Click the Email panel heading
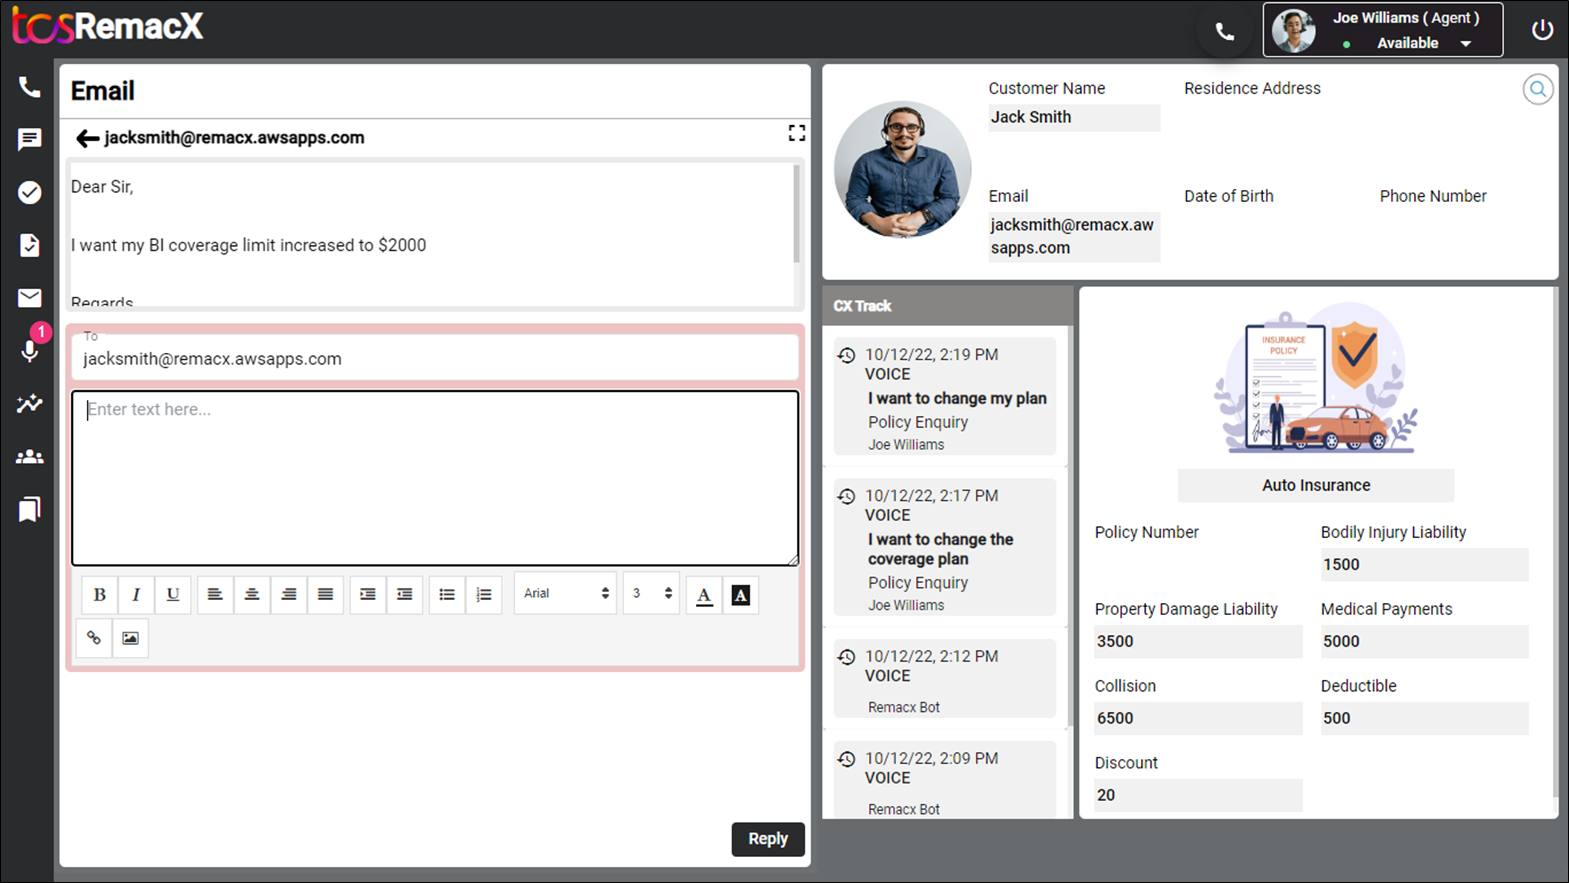This screenshot has height=883, width=1569. pos(103,91)
